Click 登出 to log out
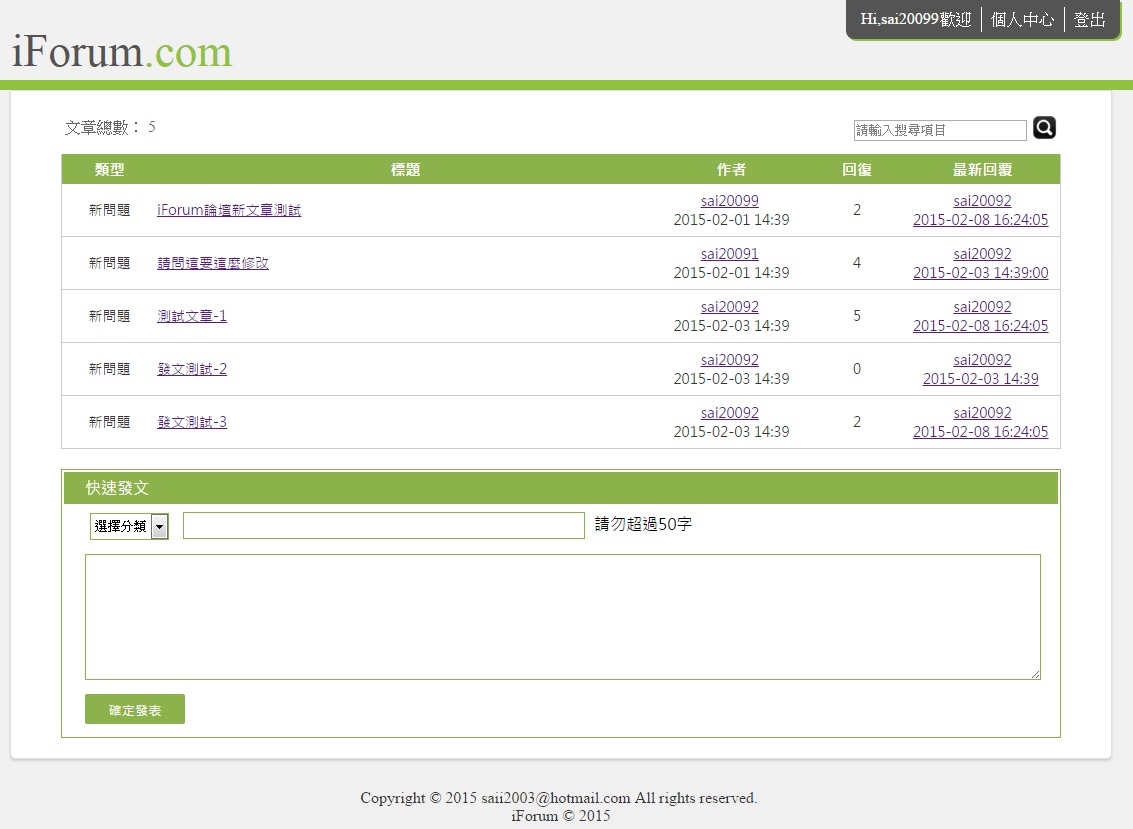 click(x=1090, y=20)
